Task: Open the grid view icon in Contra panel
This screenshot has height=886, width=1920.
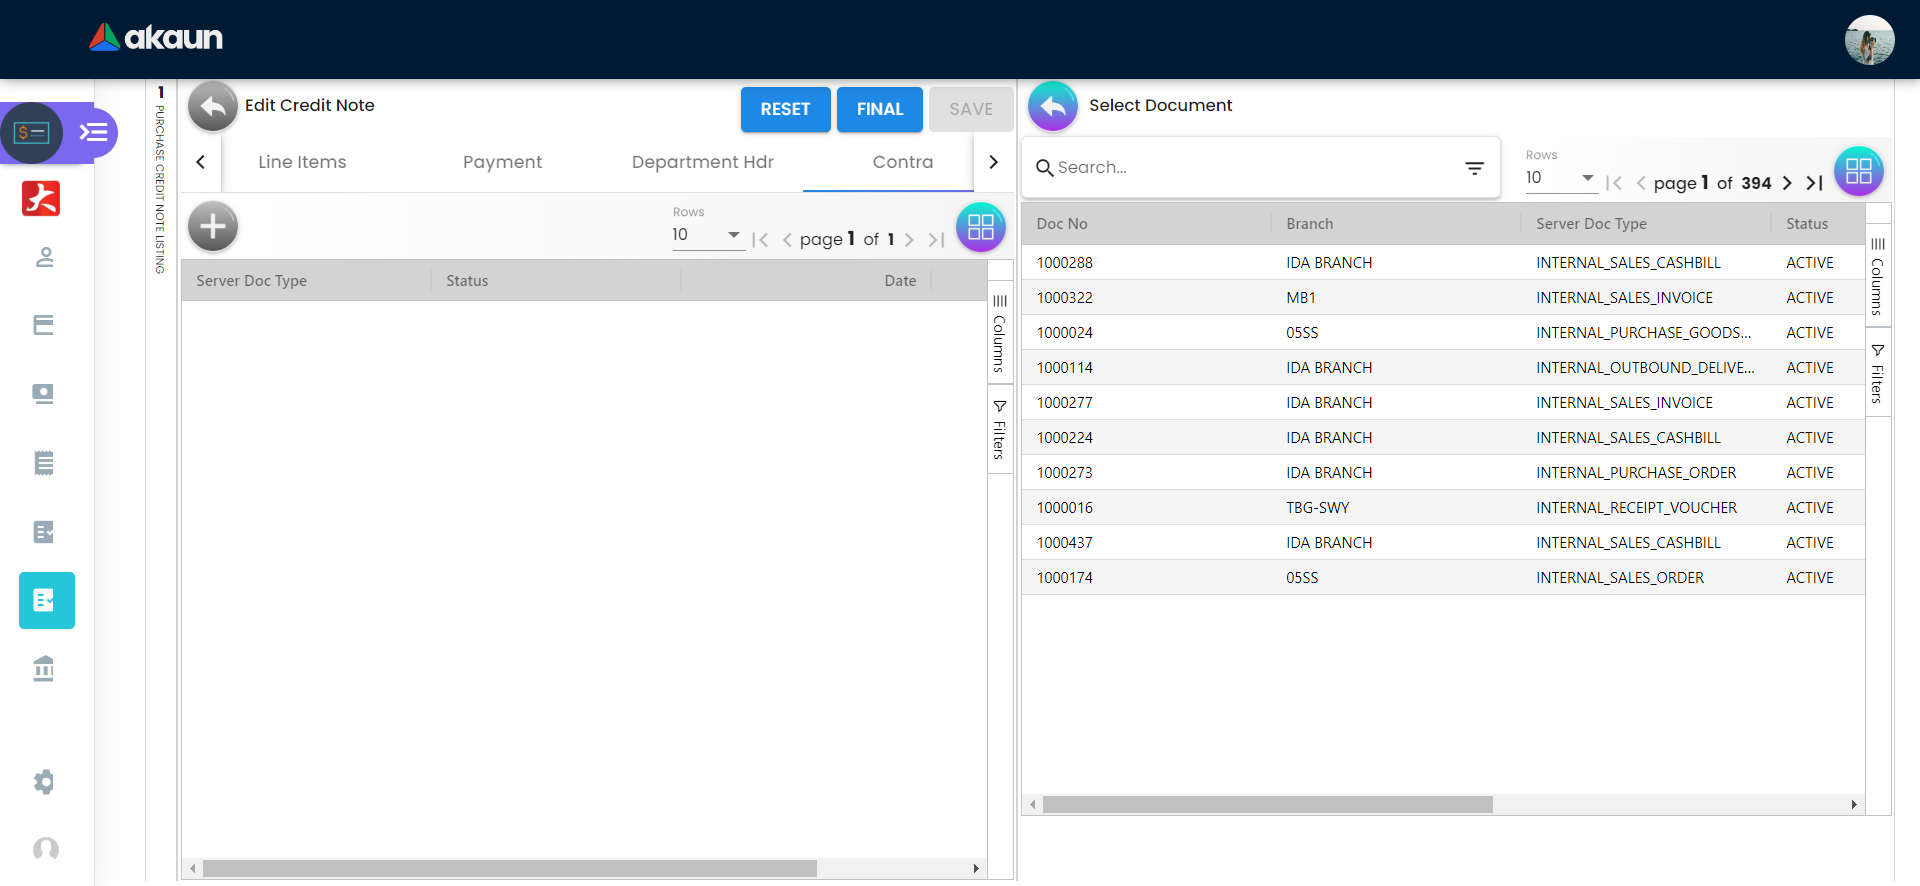Action: click(x=980, y=227)
